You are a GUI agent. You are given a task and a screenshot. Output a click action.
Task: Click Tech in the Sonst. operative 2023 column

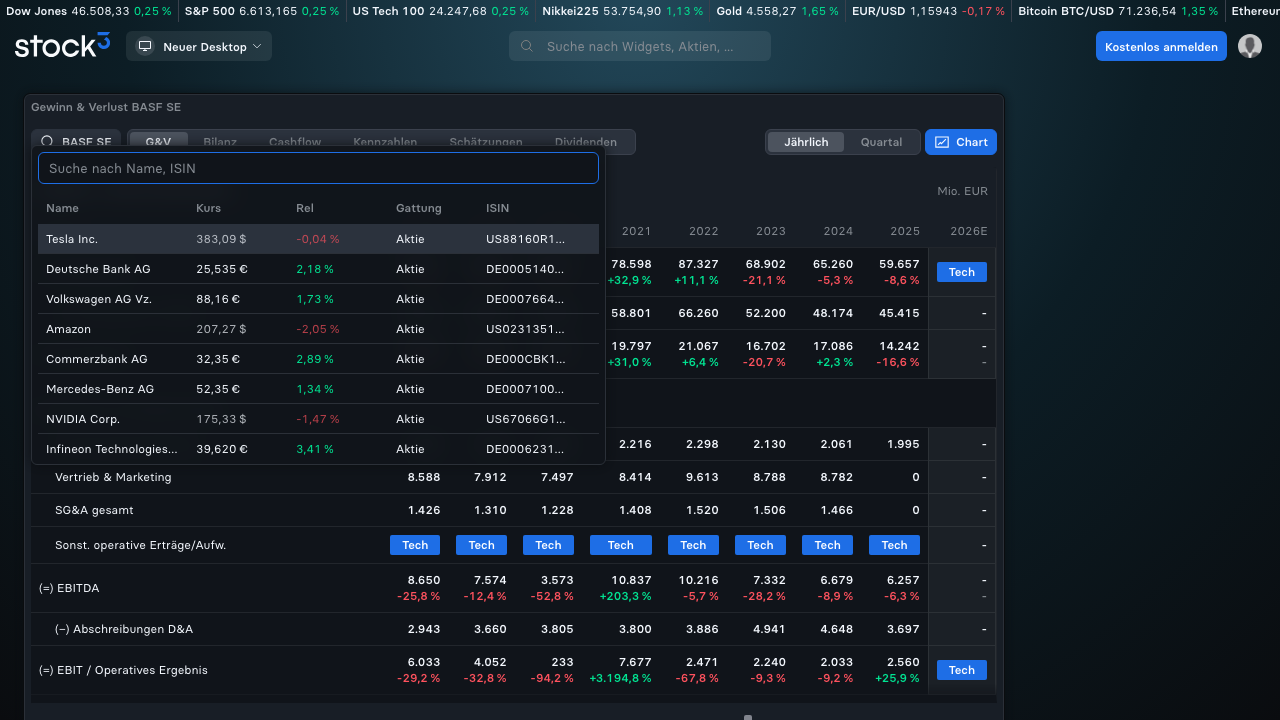point(760,545)
